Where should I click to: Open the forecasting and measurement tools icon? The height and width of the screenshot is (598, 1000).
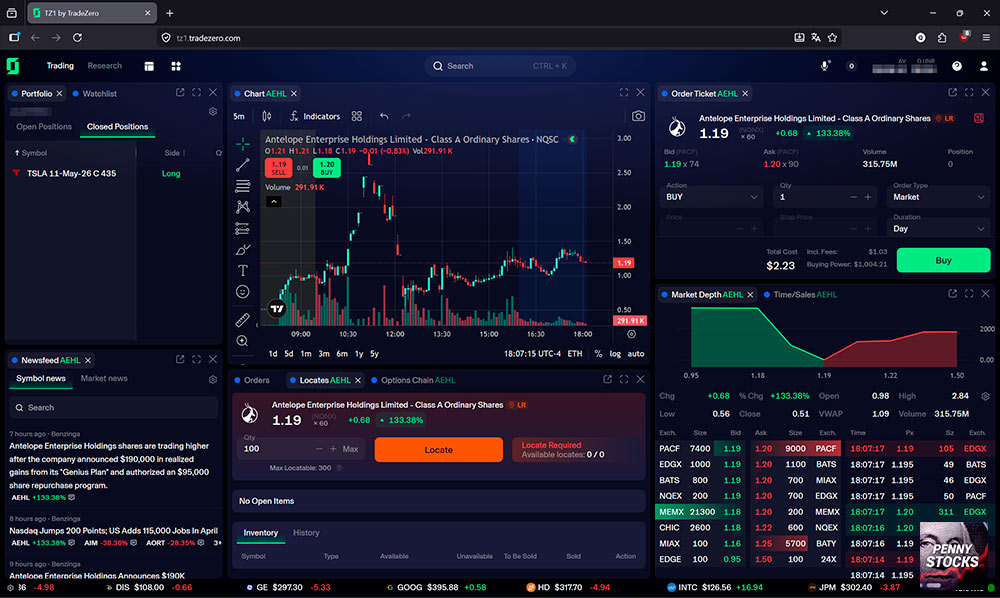pos(242,228)
